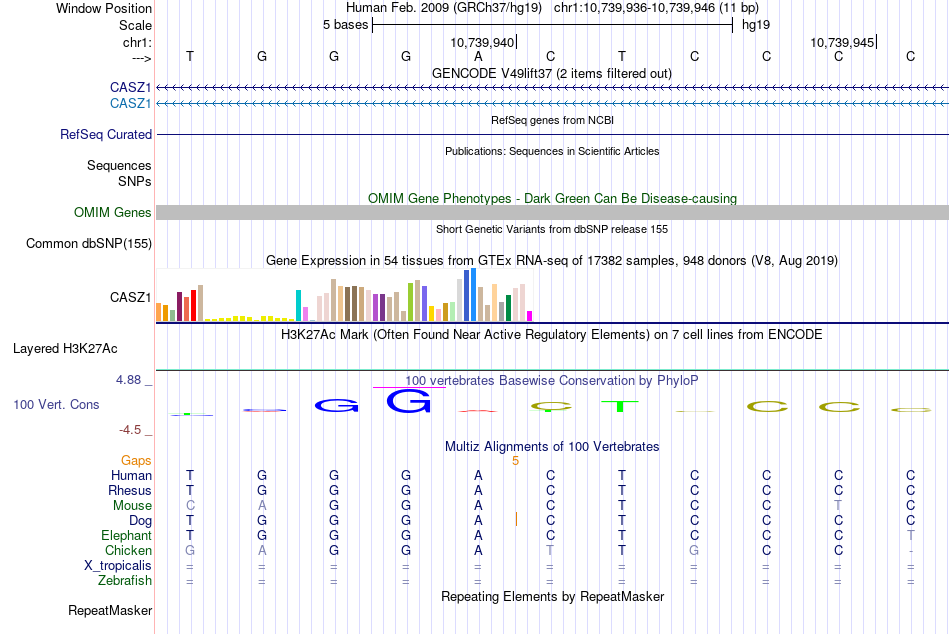Click the hg19 label beside the scale bar
The height and width of the screenshot is (634, 950).
click(756, 25)
